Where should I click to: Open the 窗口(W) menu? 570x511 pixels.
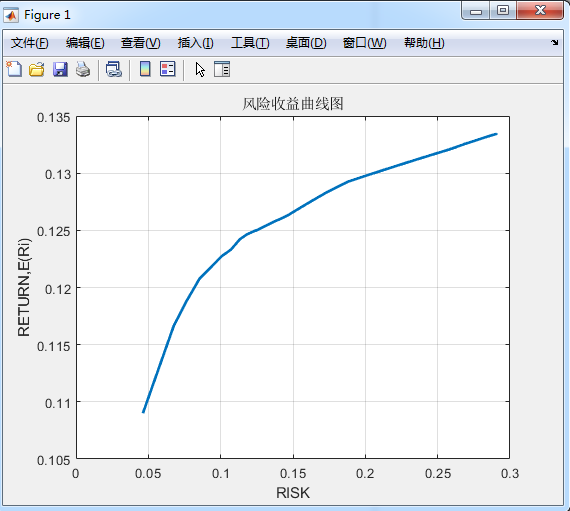tap(365, 43)
